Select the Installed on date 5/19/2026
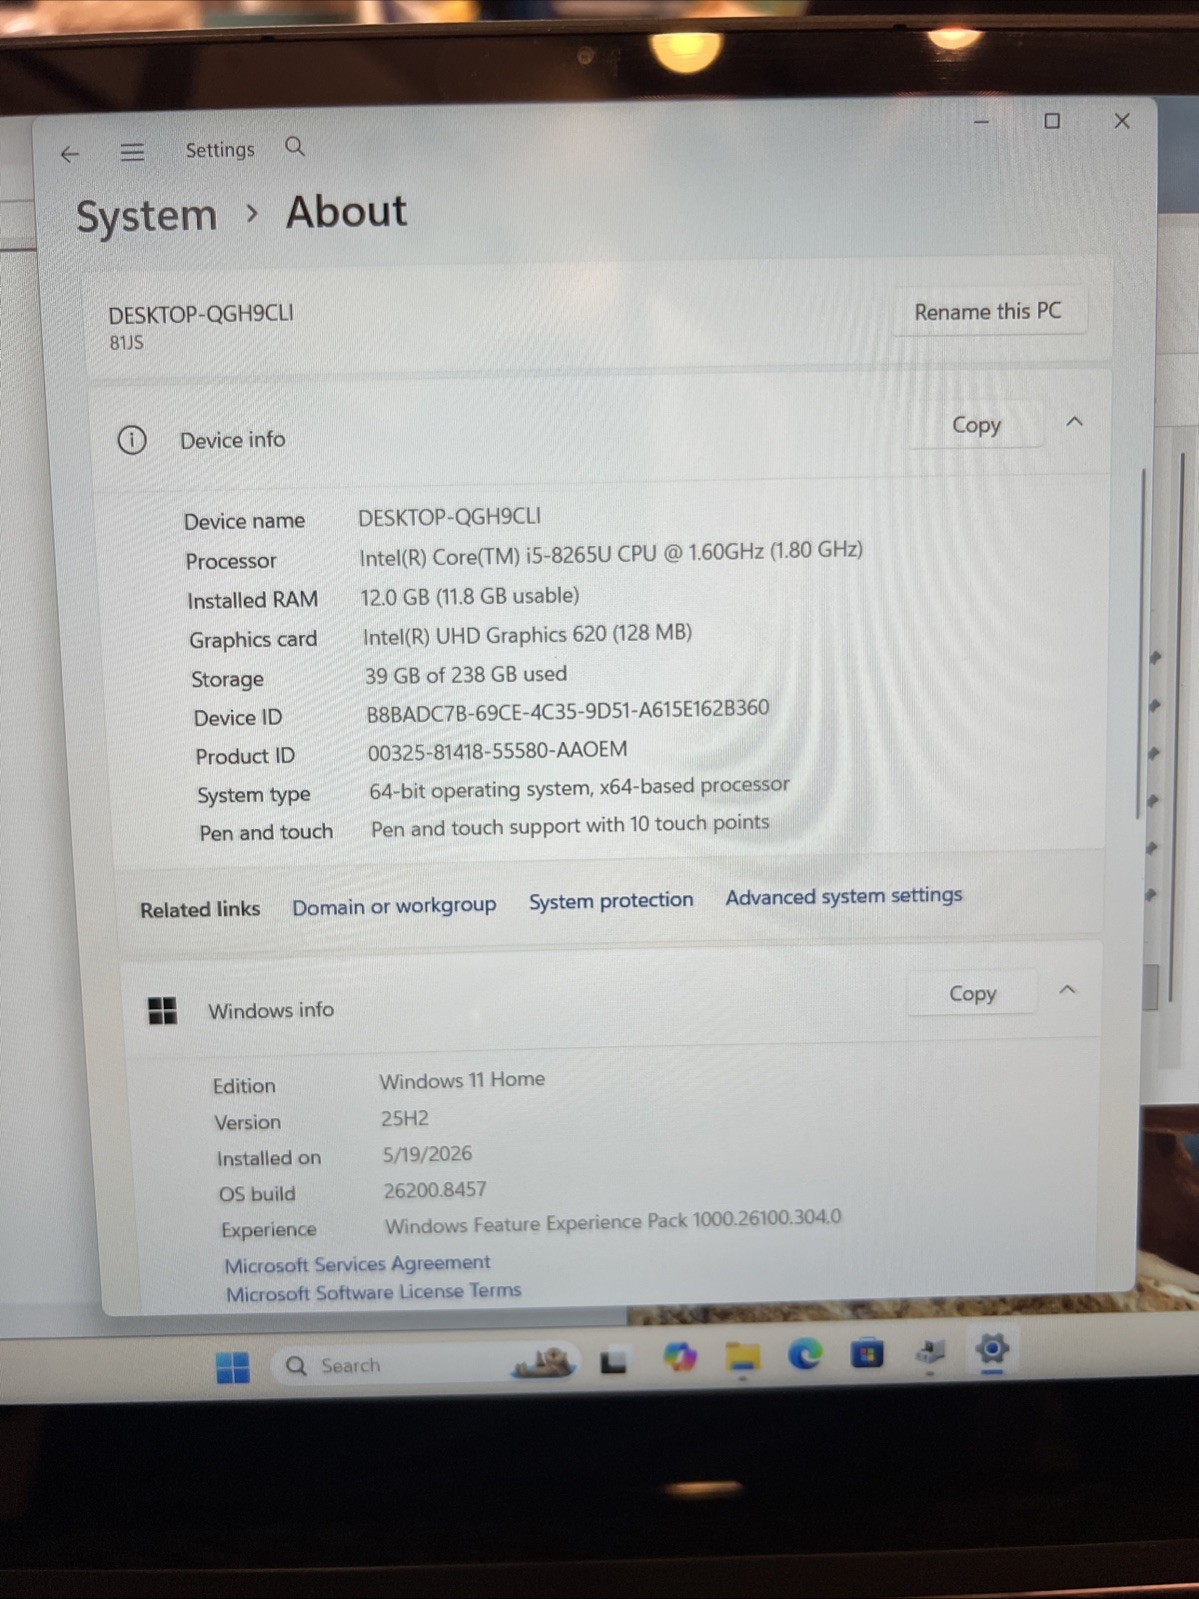 427,1154
